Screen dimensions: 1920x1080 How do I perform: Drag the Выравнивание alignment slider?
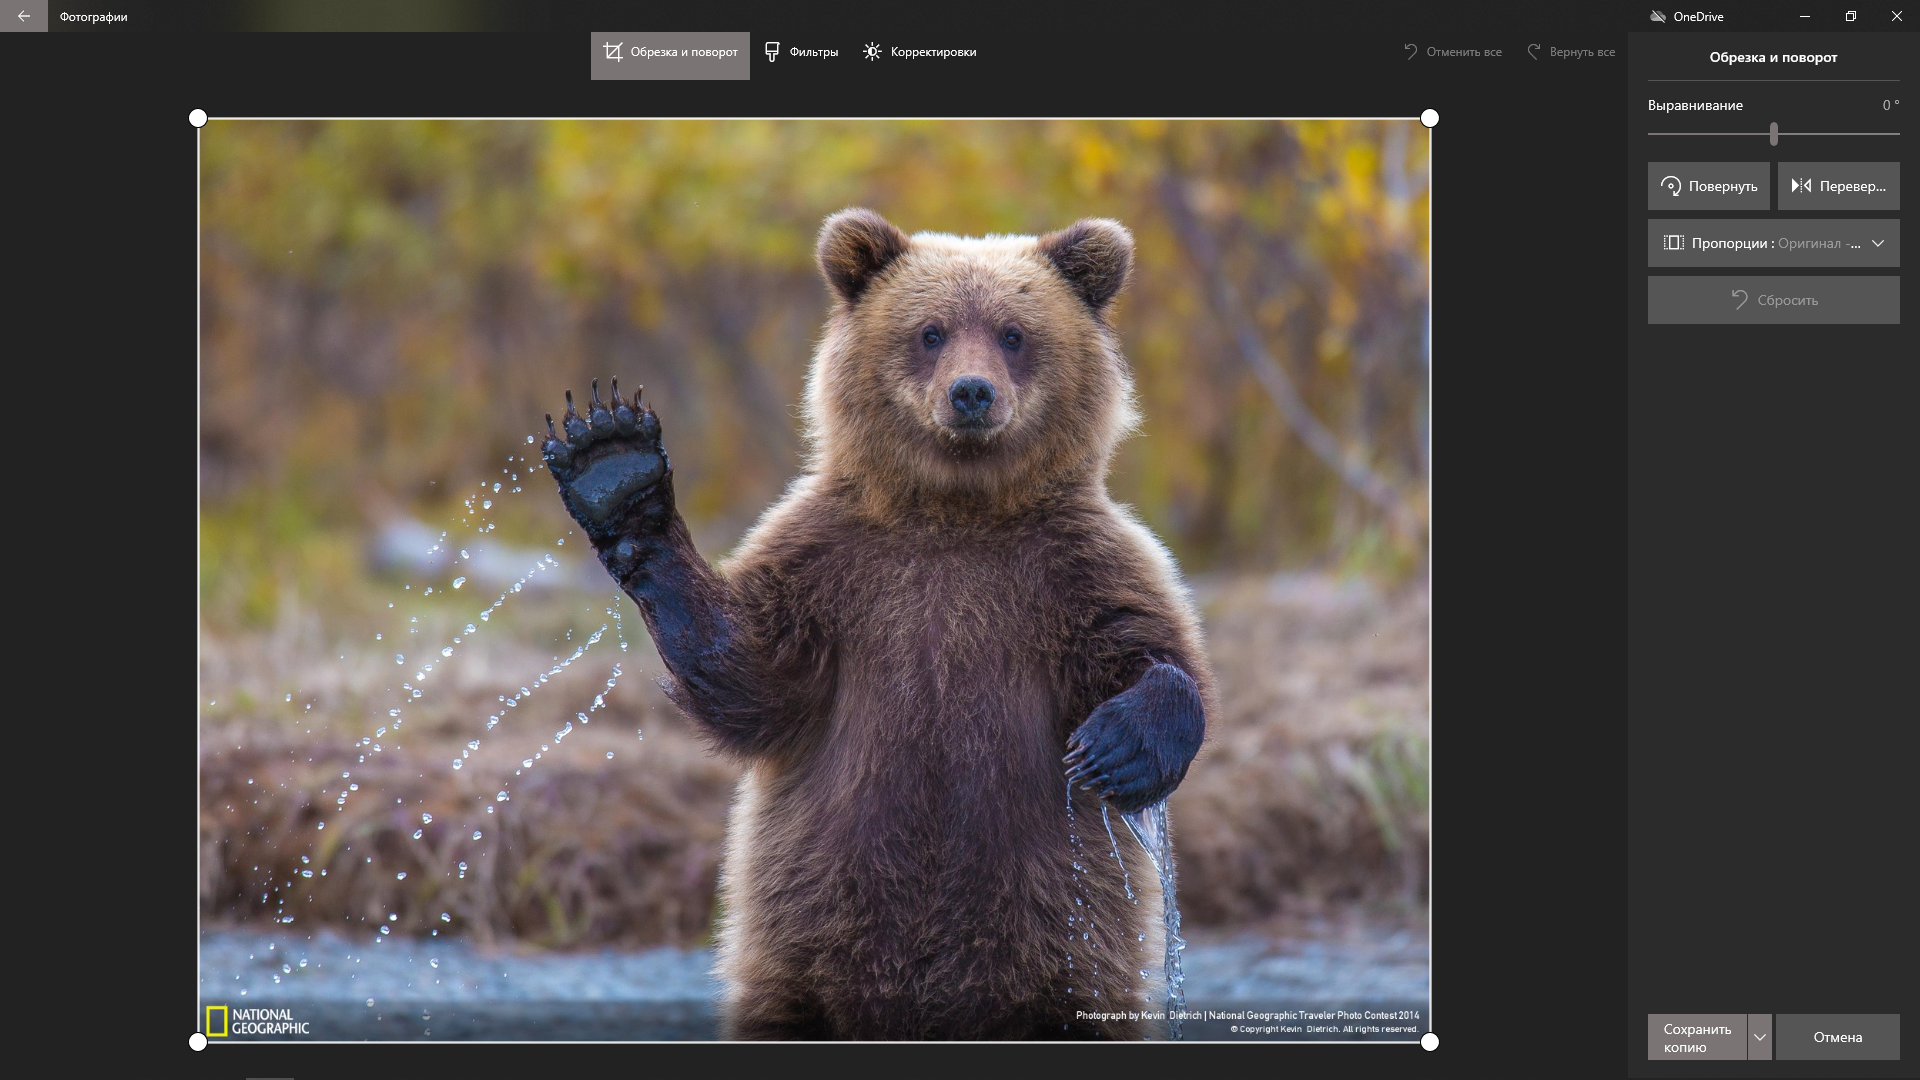pos(1774,135)
